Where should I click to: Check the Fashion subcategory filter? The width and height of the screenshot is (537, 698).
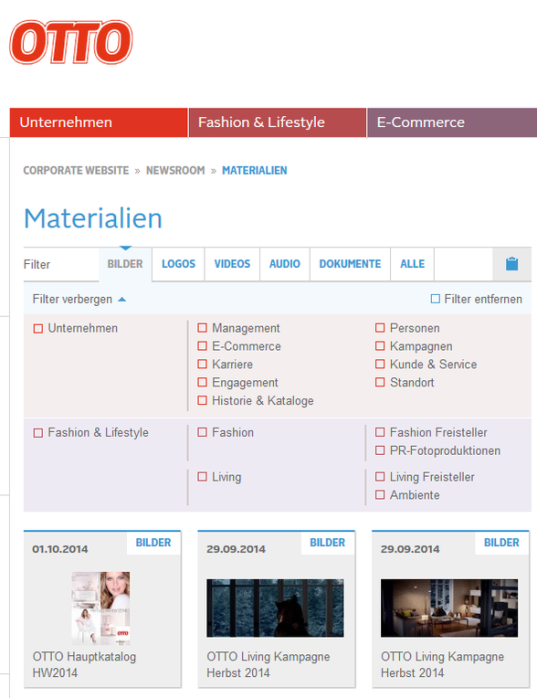[x=202, y=432]
